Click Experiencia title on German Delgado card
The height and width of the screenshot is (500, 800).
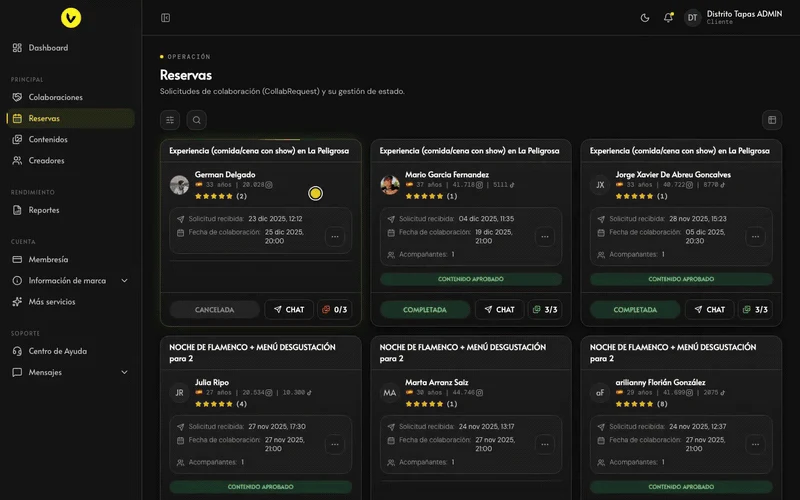pyautogui.click(x=259, y=151)
